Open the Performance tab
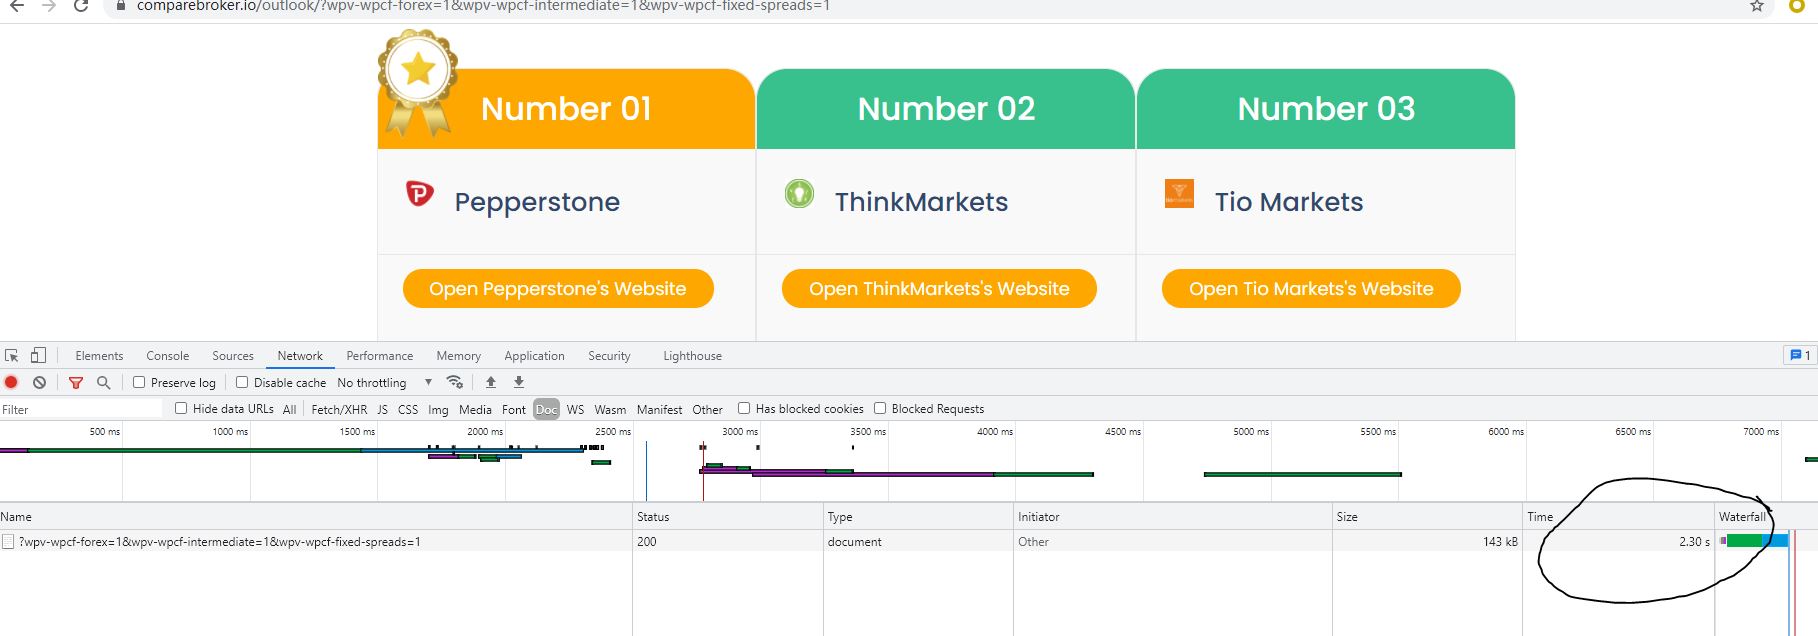Viewport: 1818px width, 636px height. [379, 356]
